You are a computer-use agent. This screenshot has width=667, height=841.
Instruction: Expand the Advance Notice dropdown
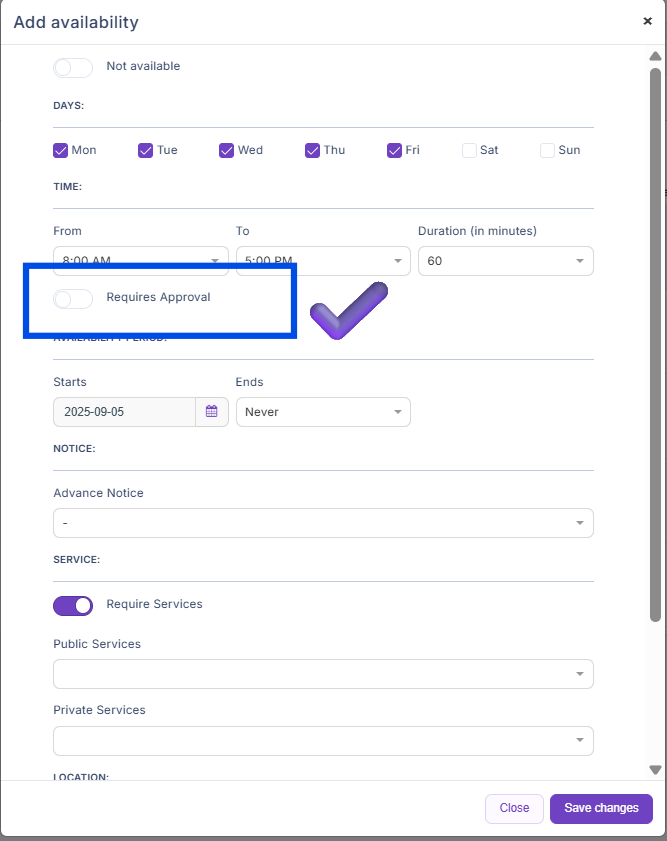pyautogui.click(x=323, y=523)
